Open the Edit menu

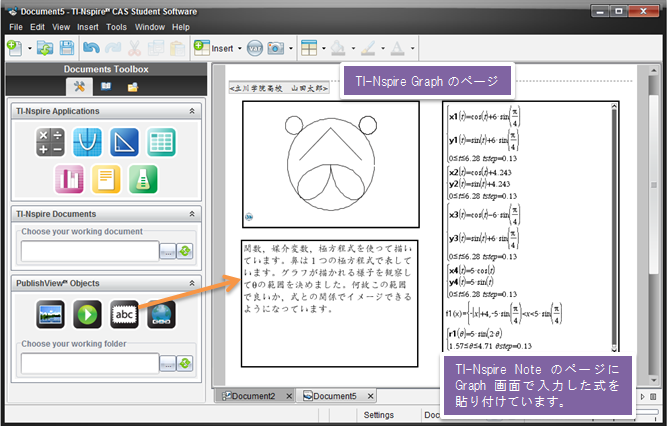click(x=37, y=27)
